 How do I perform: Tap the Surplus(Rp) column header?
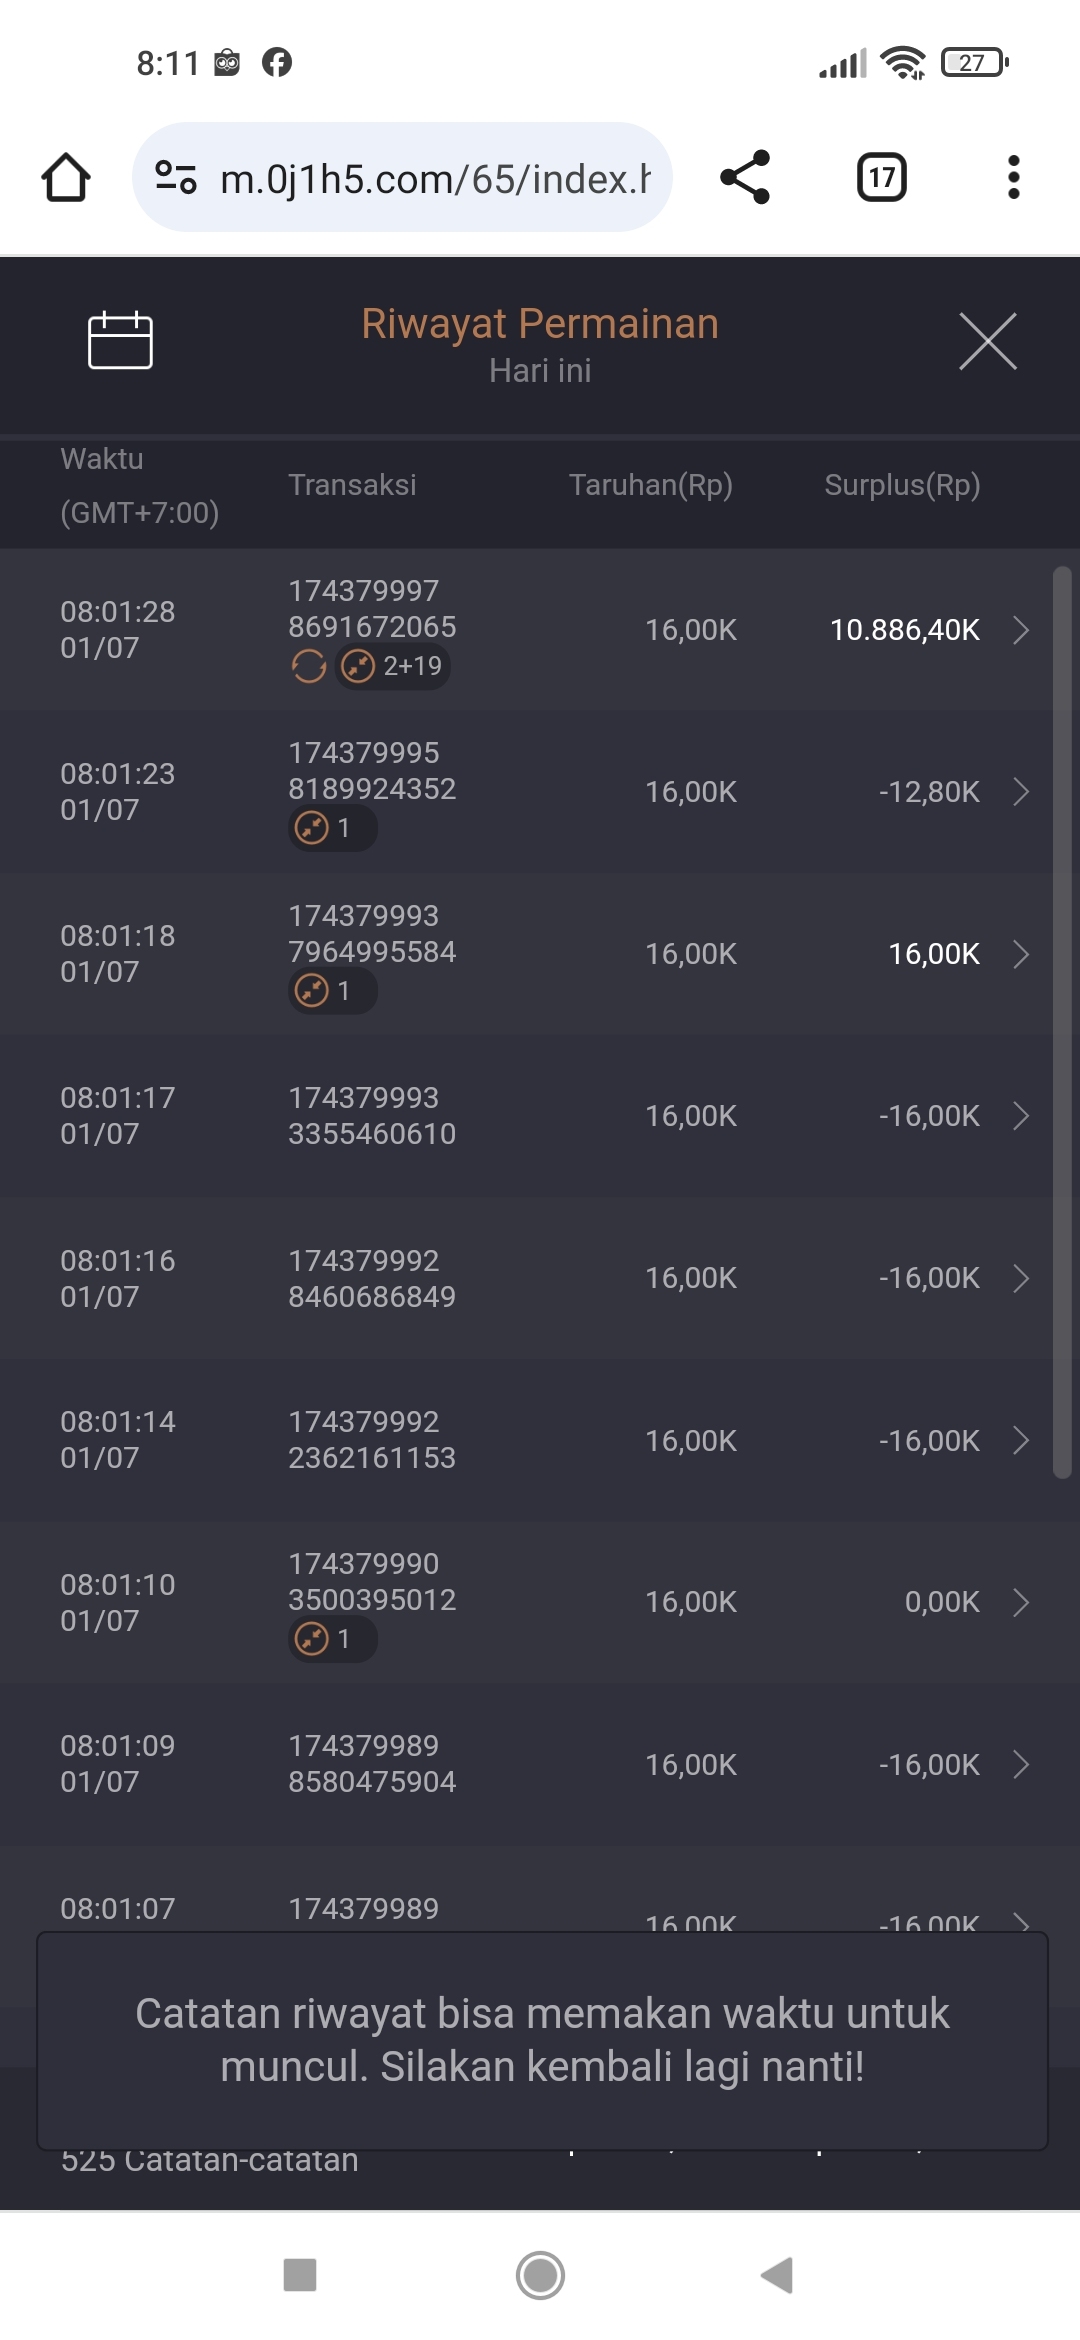[x=902, y=485]
